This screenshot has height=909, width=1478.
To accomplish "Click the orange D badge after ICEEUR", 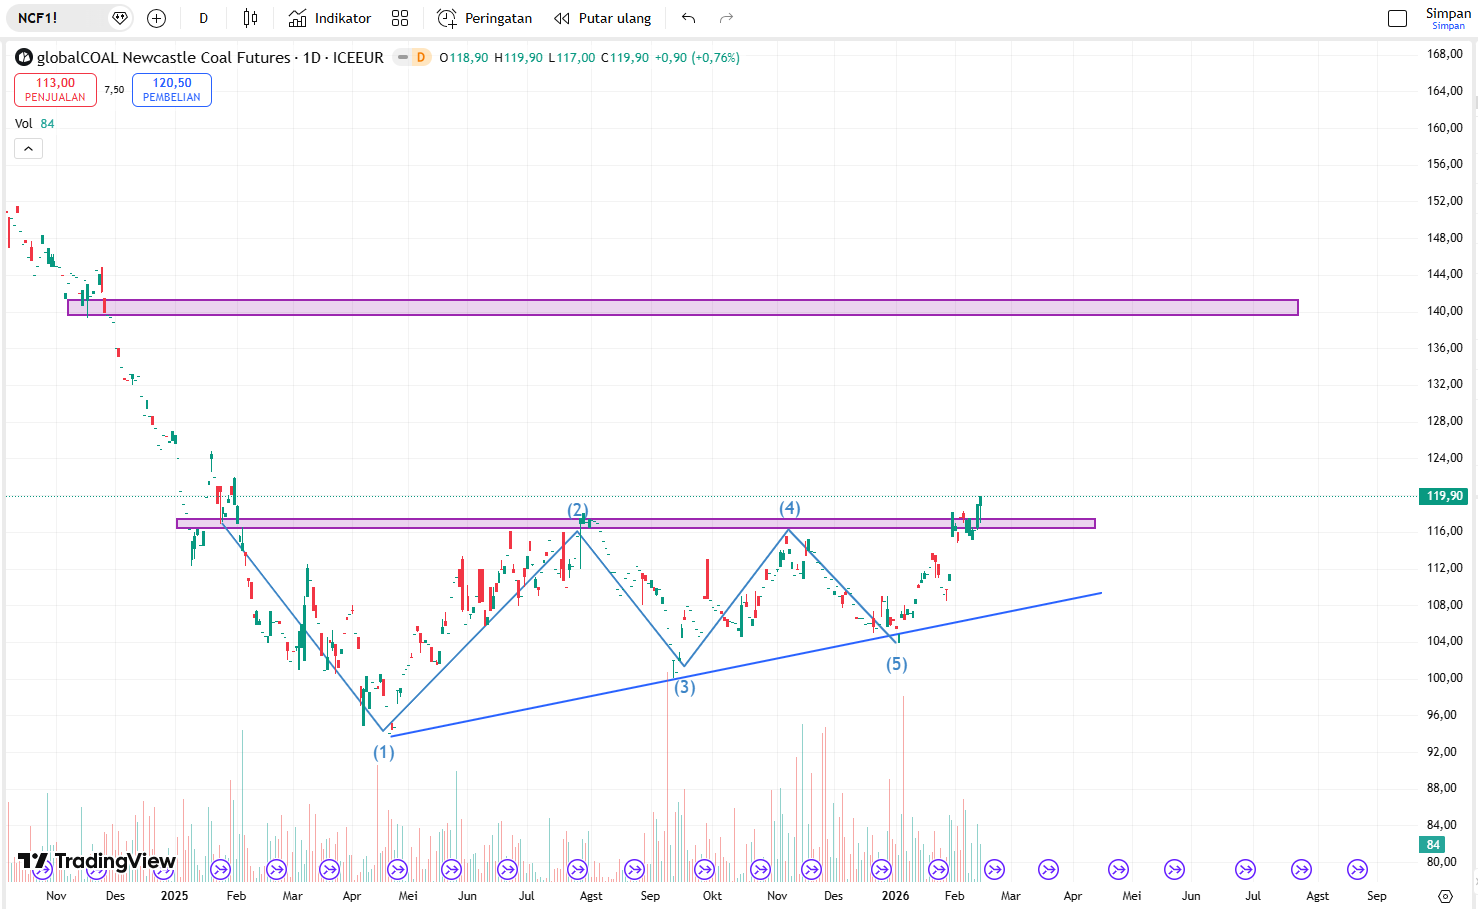I will click(421, 58).
